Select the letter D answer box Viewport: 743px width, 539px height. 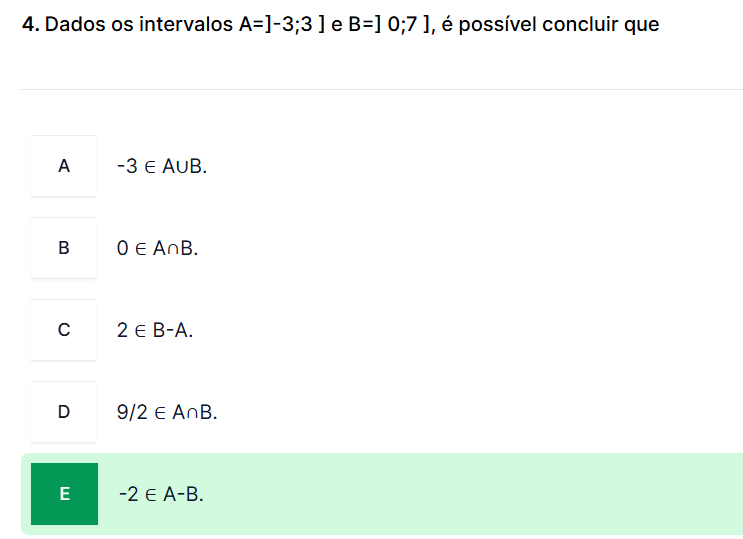point(64,412)
